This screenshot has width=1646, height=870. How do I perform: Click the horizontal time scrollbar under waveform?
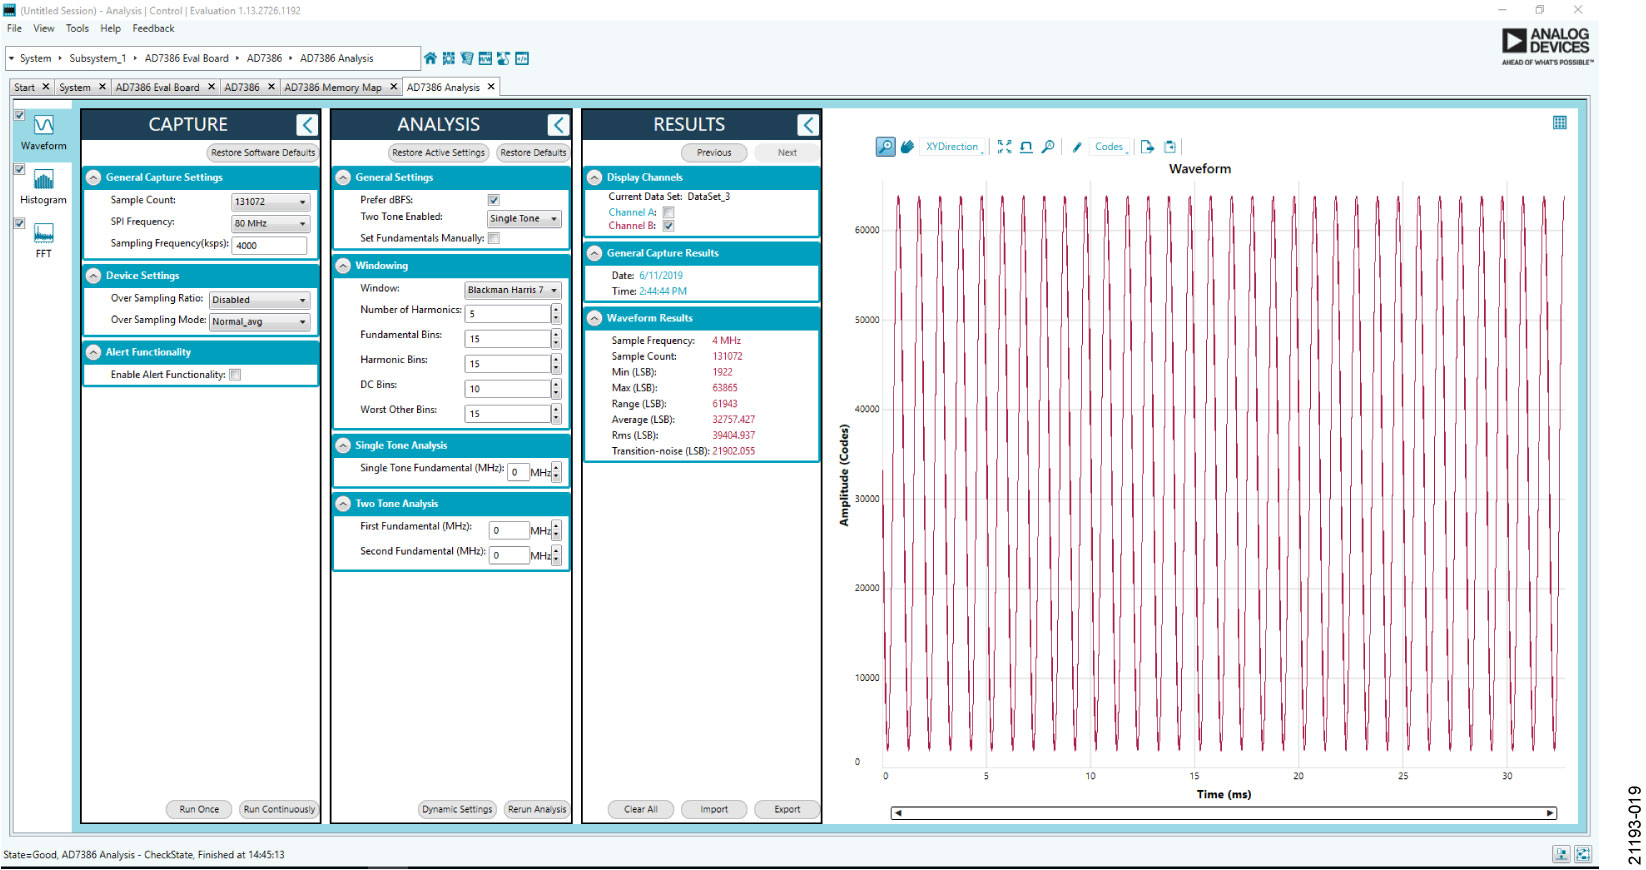click(1223, 813)
